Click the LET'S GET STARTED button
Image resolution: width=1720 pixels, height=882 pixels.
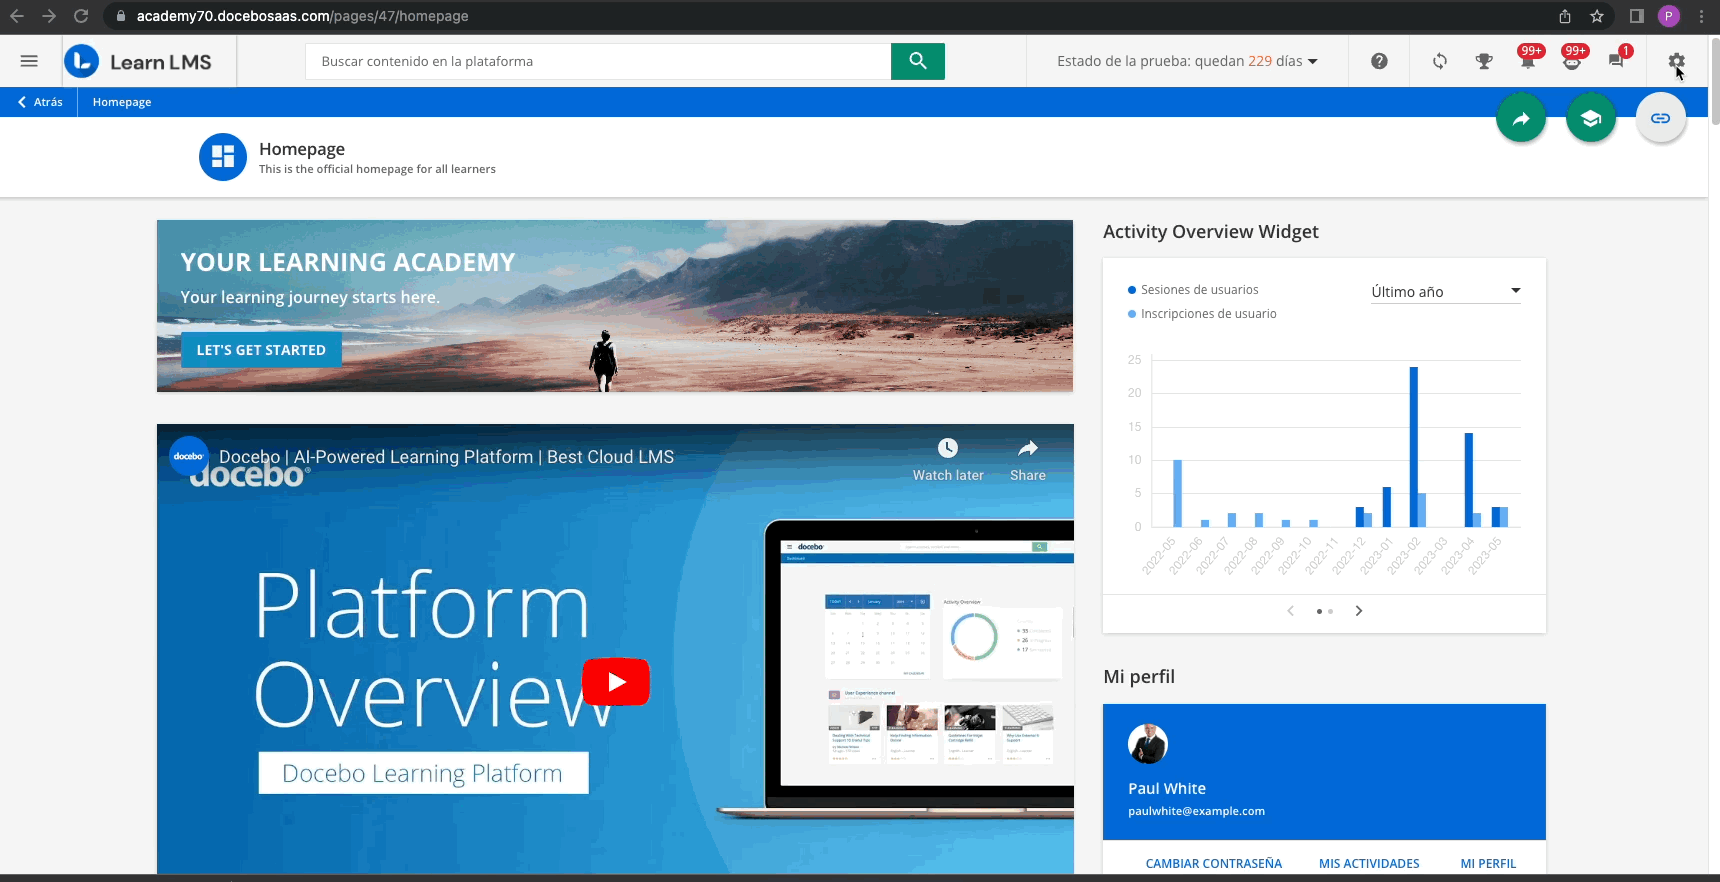pyautogui.click(x=261, y=350)
